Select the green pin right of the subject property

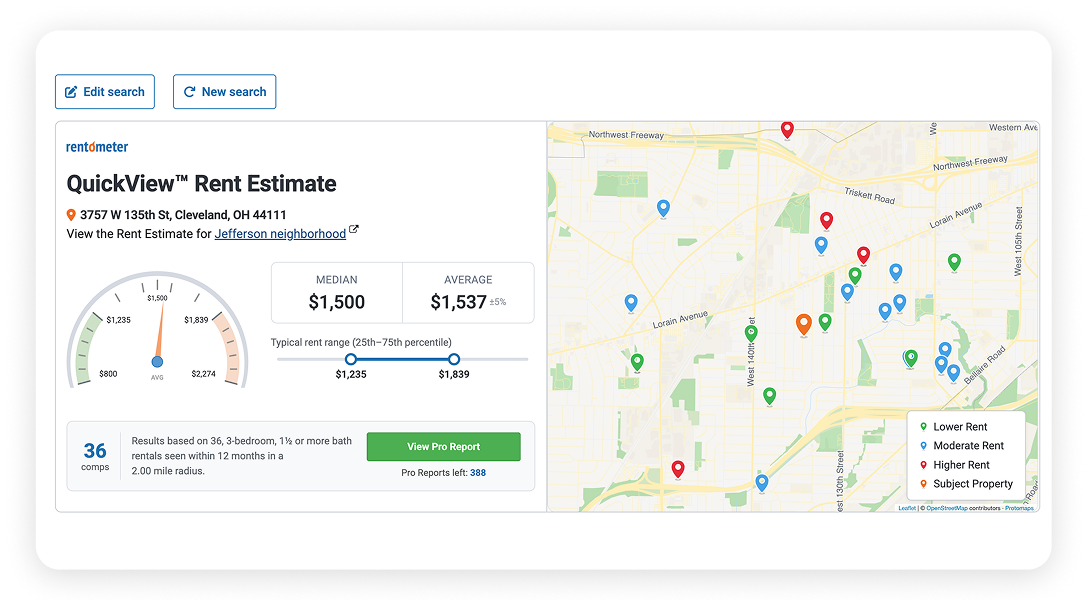click(x=825, y=322)
